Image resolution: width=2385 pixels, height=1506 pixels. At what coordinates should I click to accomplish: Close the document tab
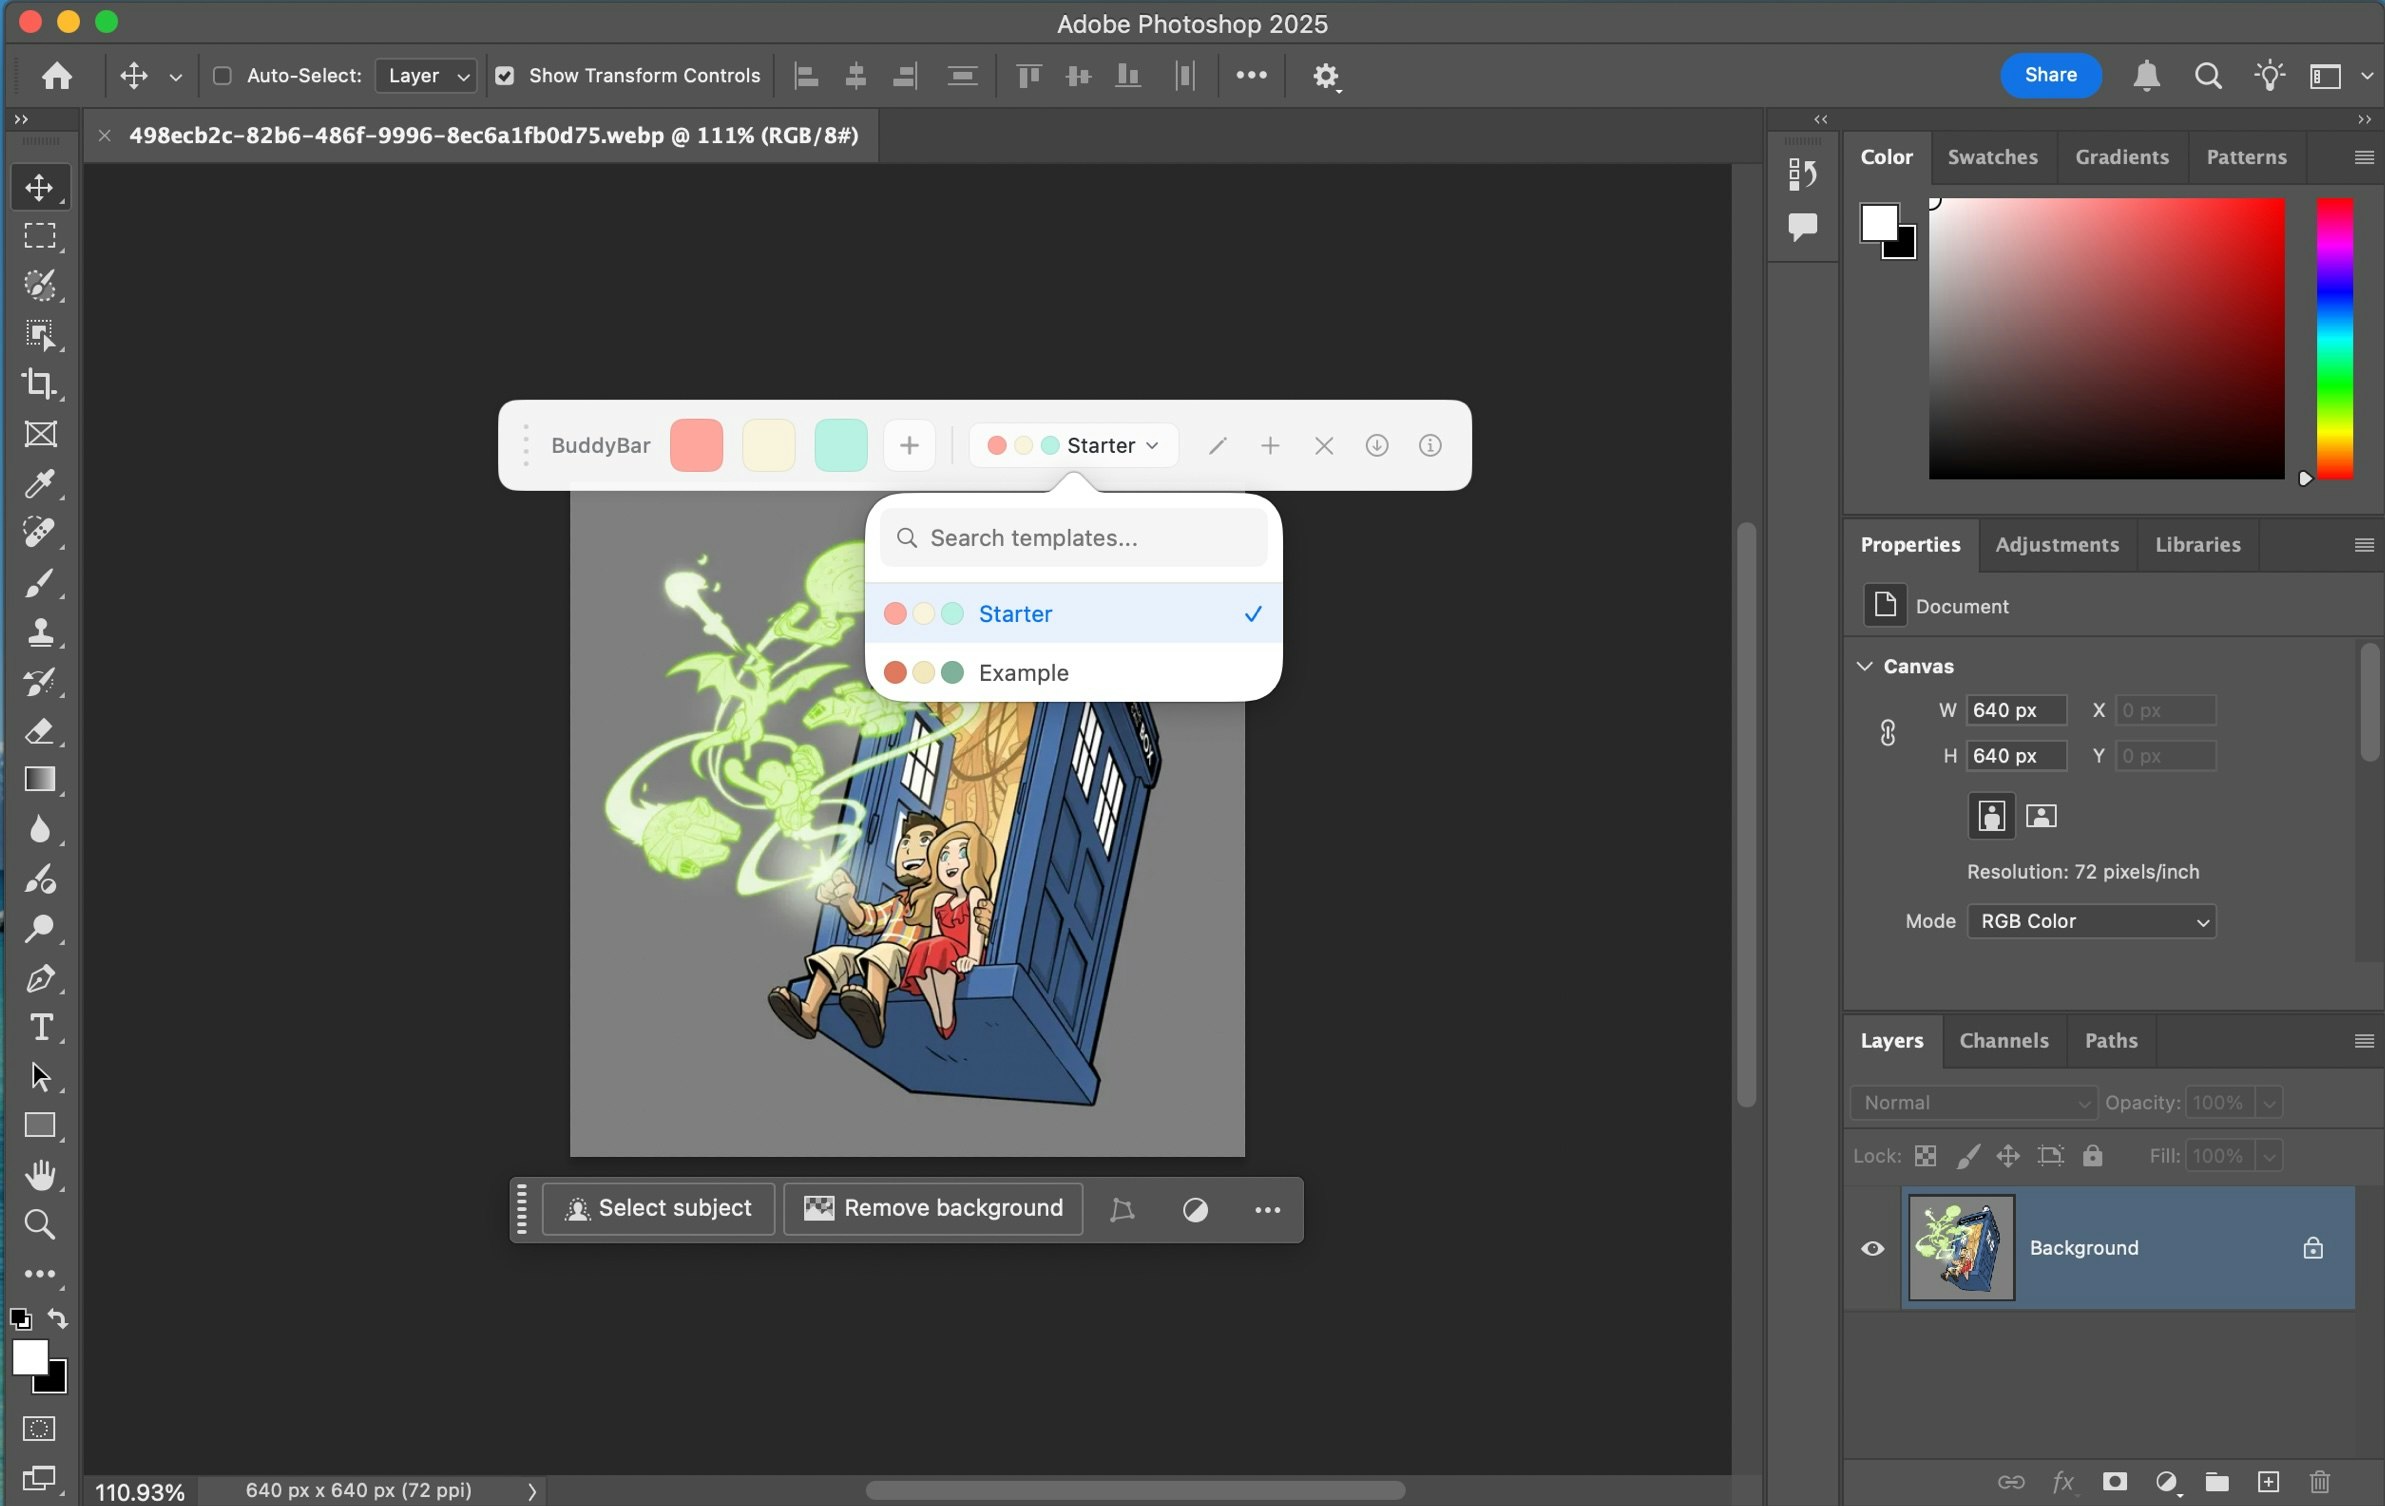click(x=104, y=135)
